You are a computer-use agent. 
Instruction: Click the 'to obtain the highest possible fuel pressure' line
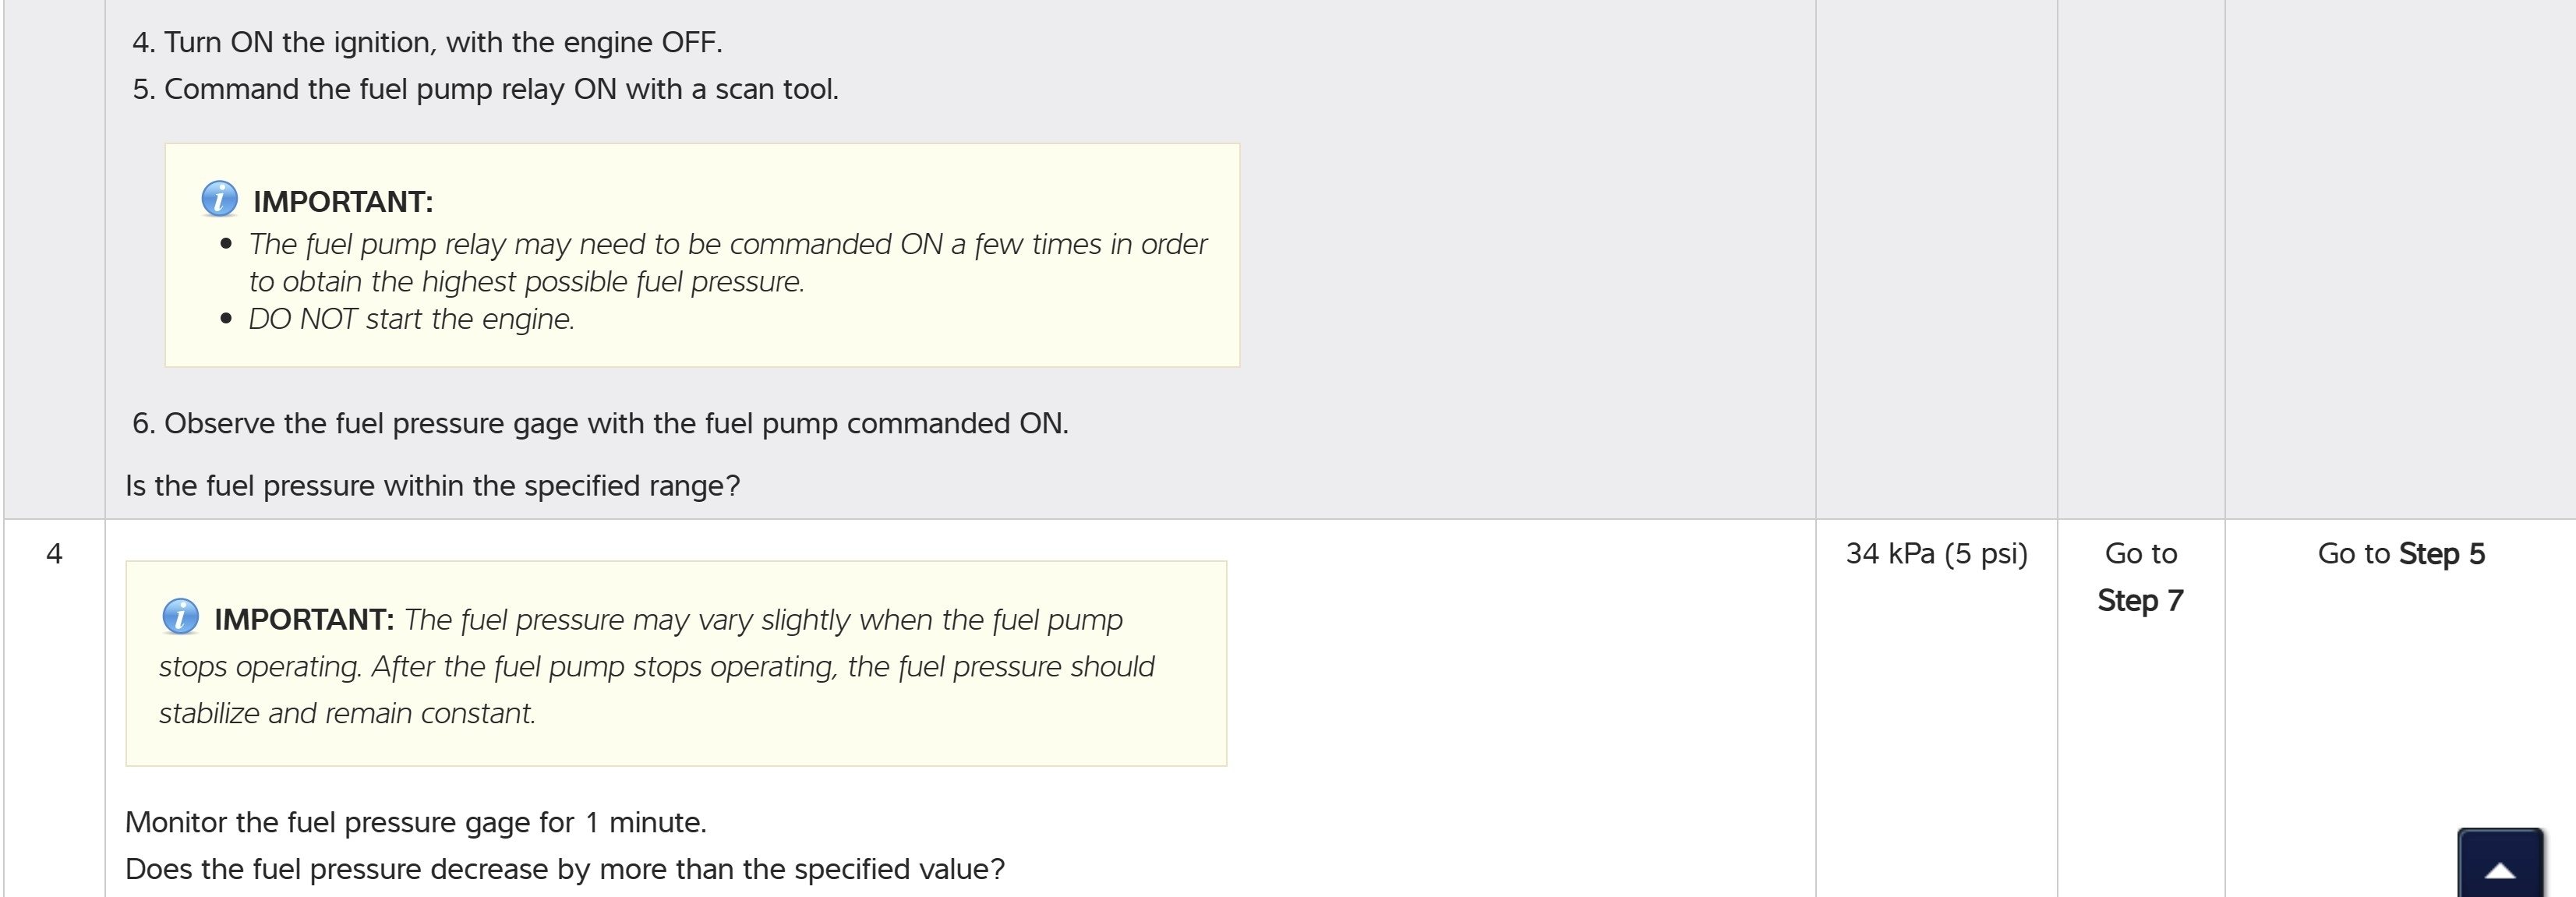point(526,282)
